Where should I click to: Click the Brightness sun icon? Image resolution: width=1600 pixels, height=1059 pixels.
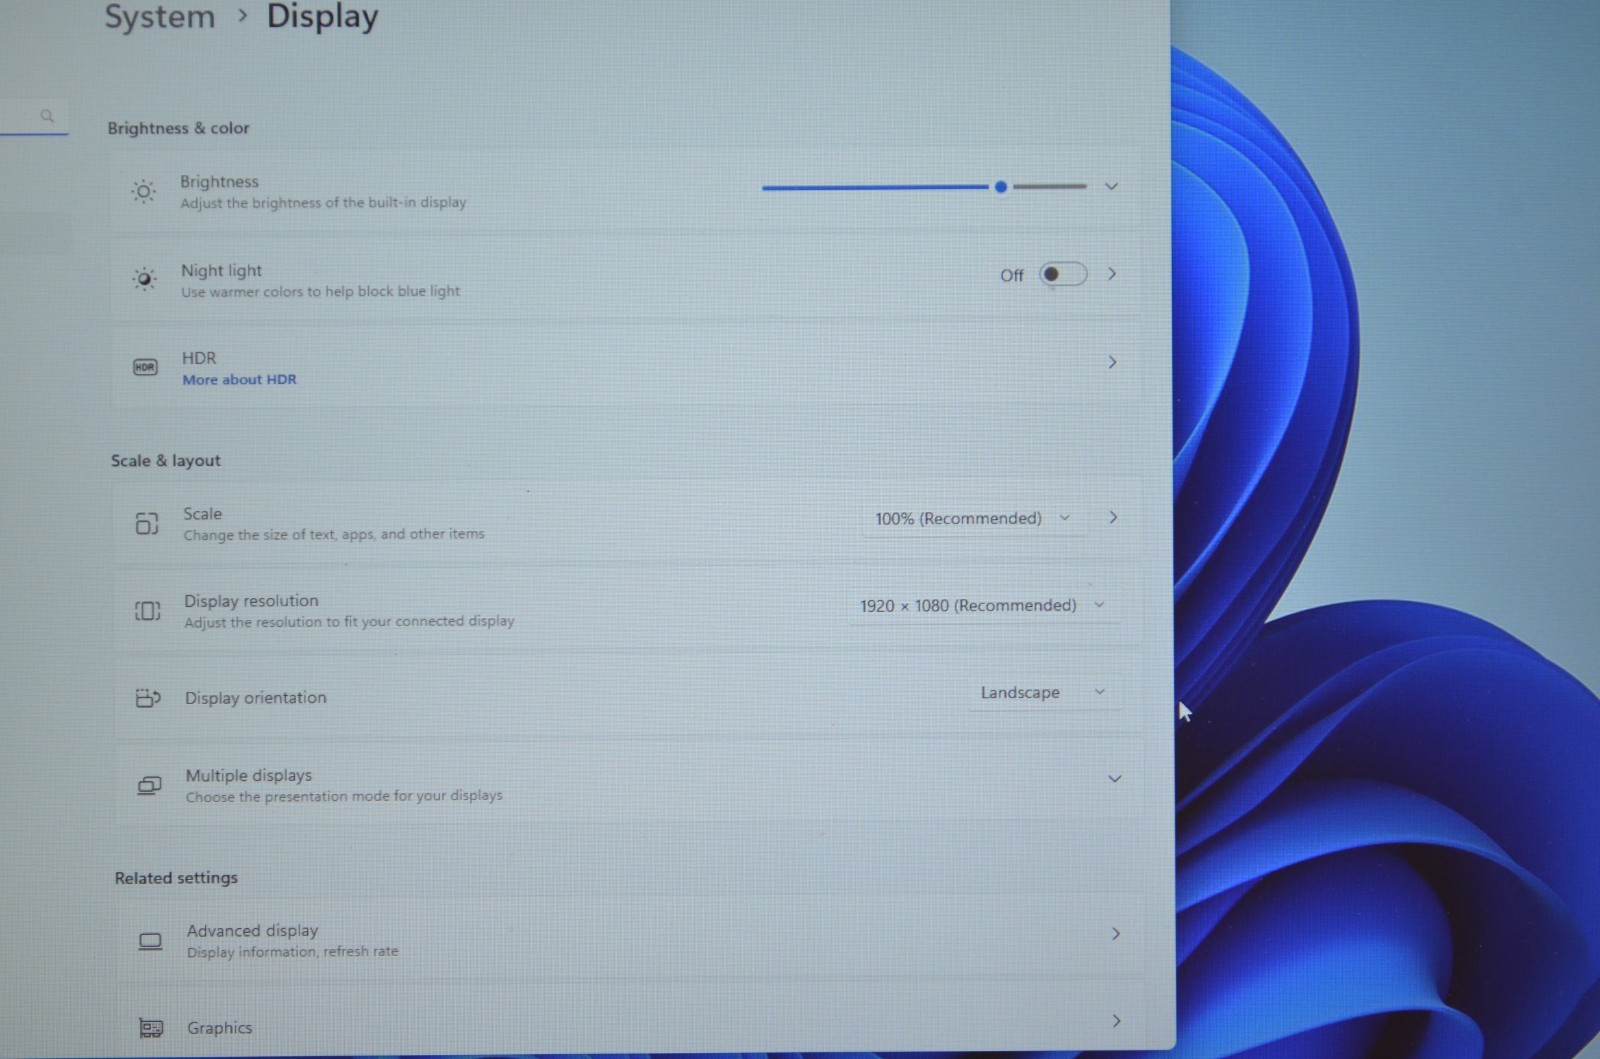[144, 191]
